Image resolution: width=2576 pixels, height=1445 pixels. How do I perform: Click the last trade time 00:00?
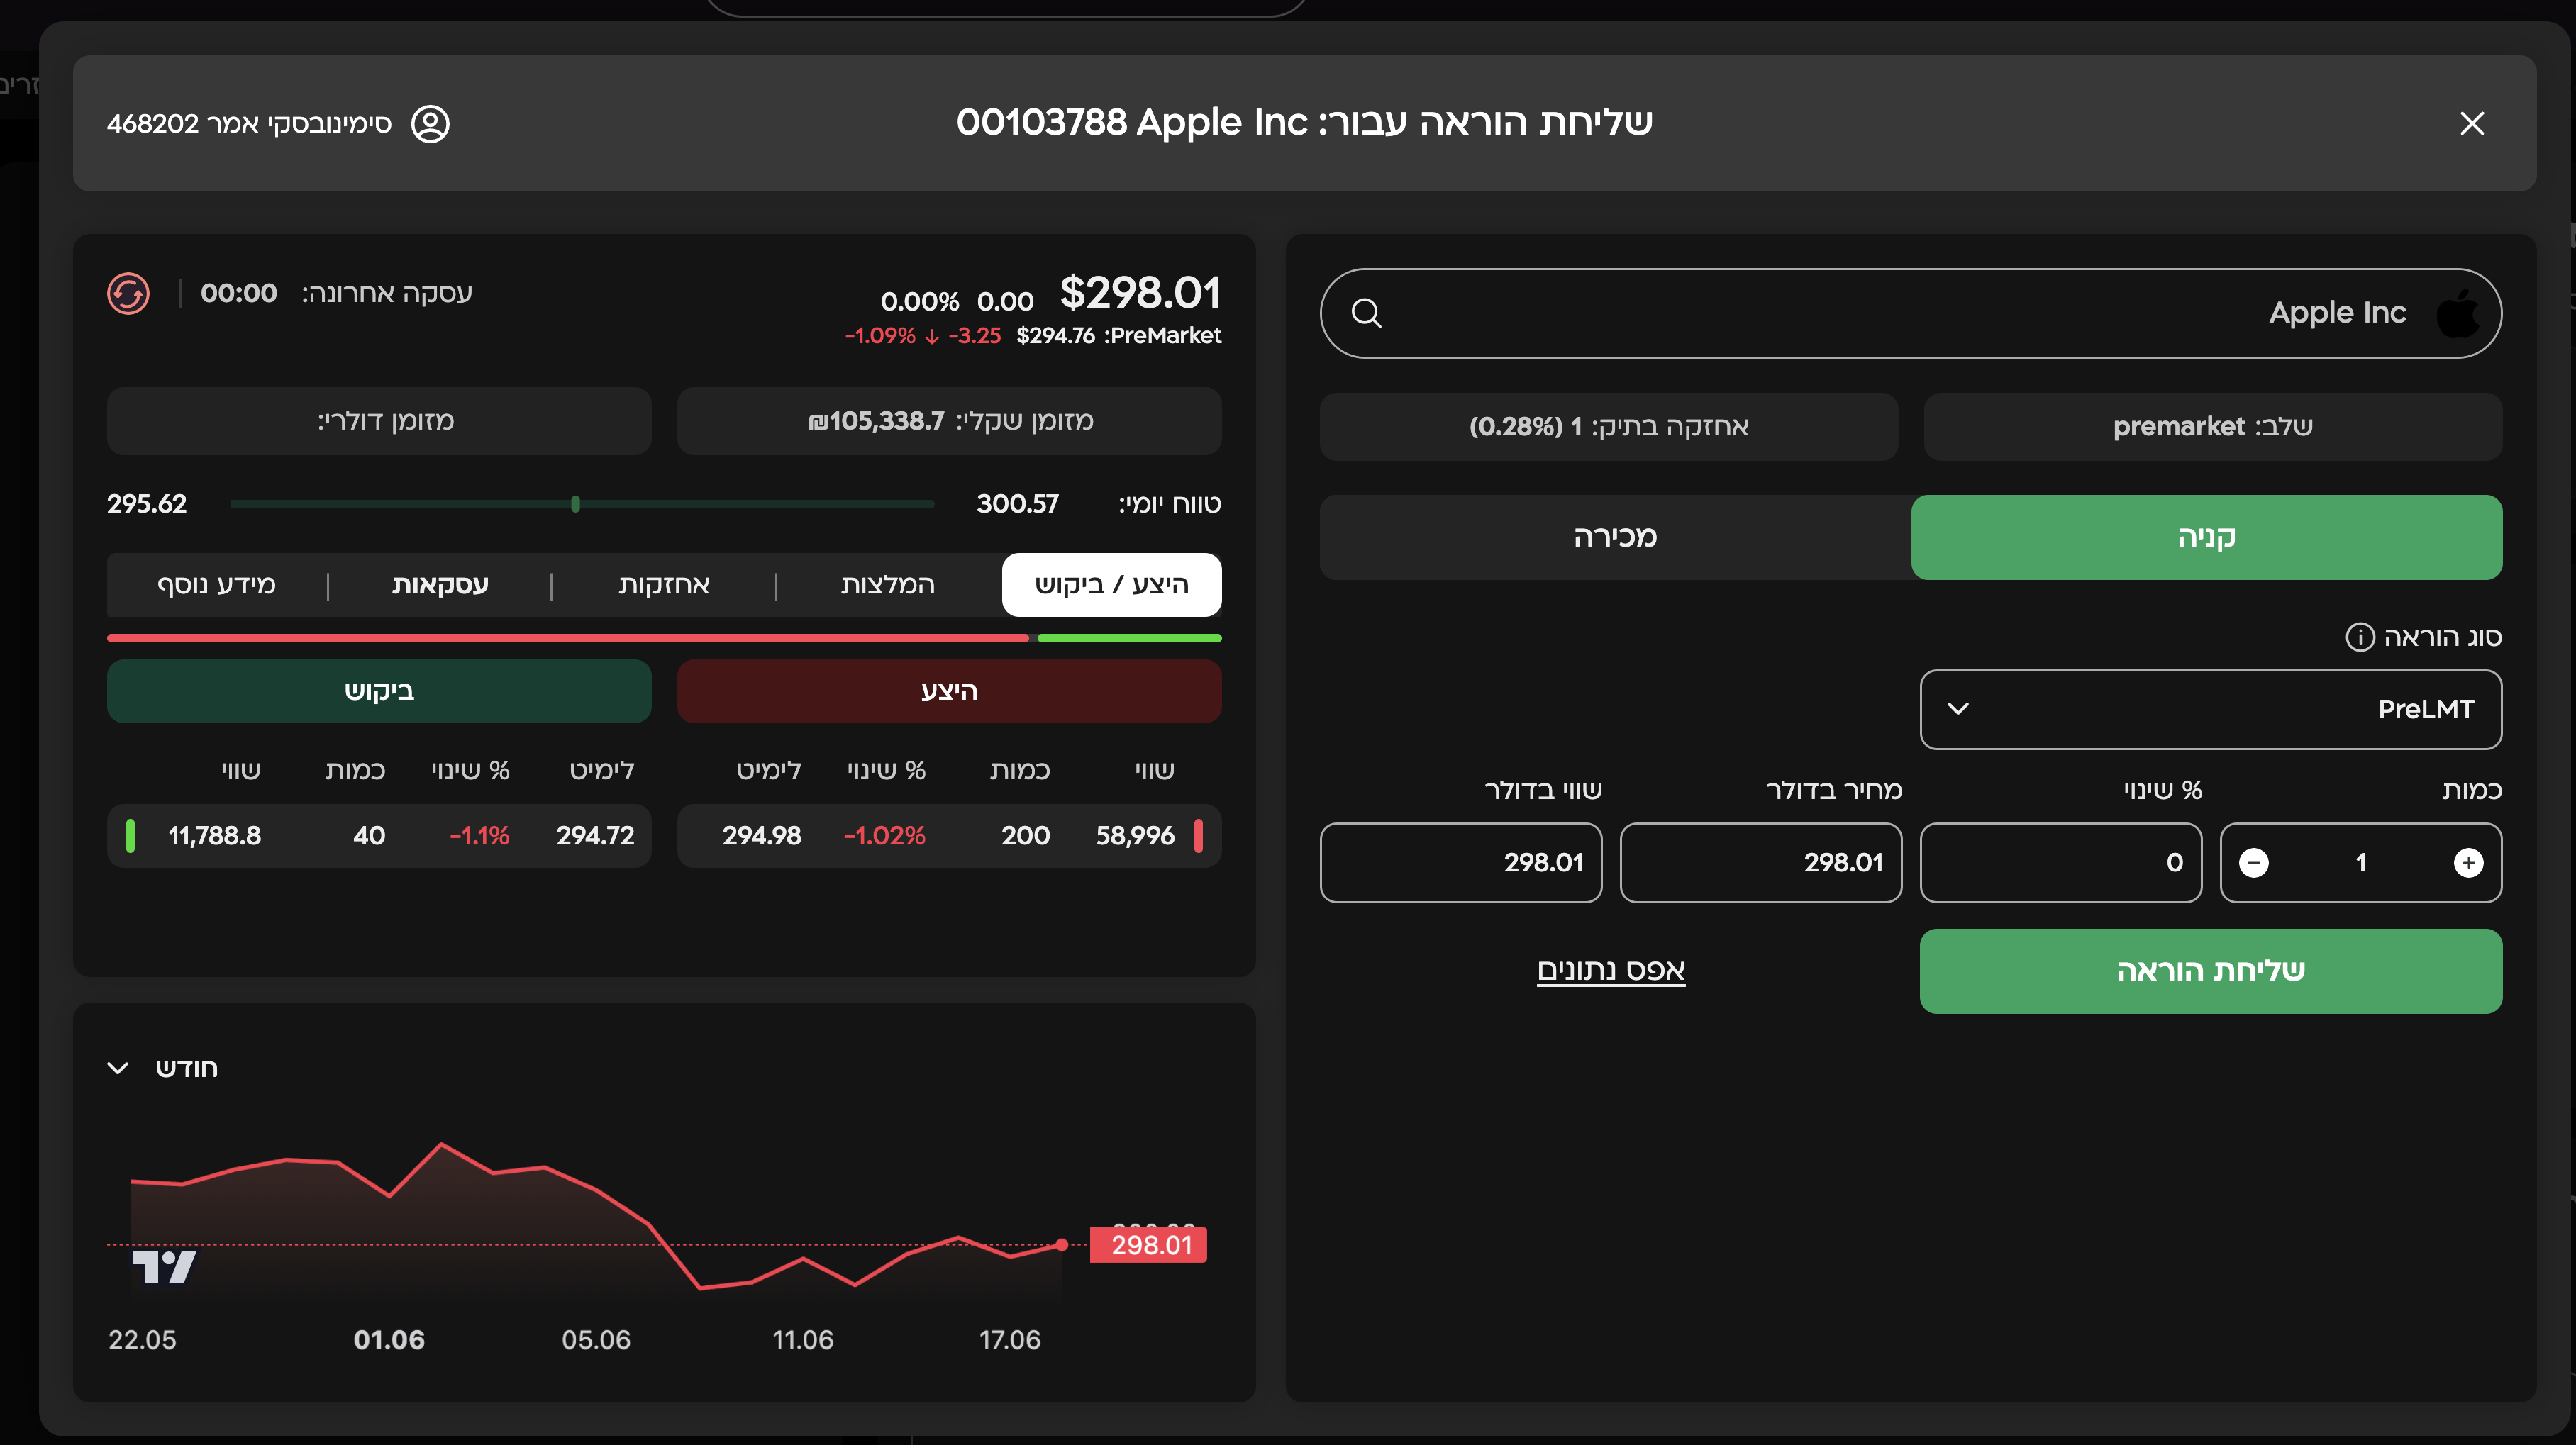pyautogui.click(x=238, y=293)
